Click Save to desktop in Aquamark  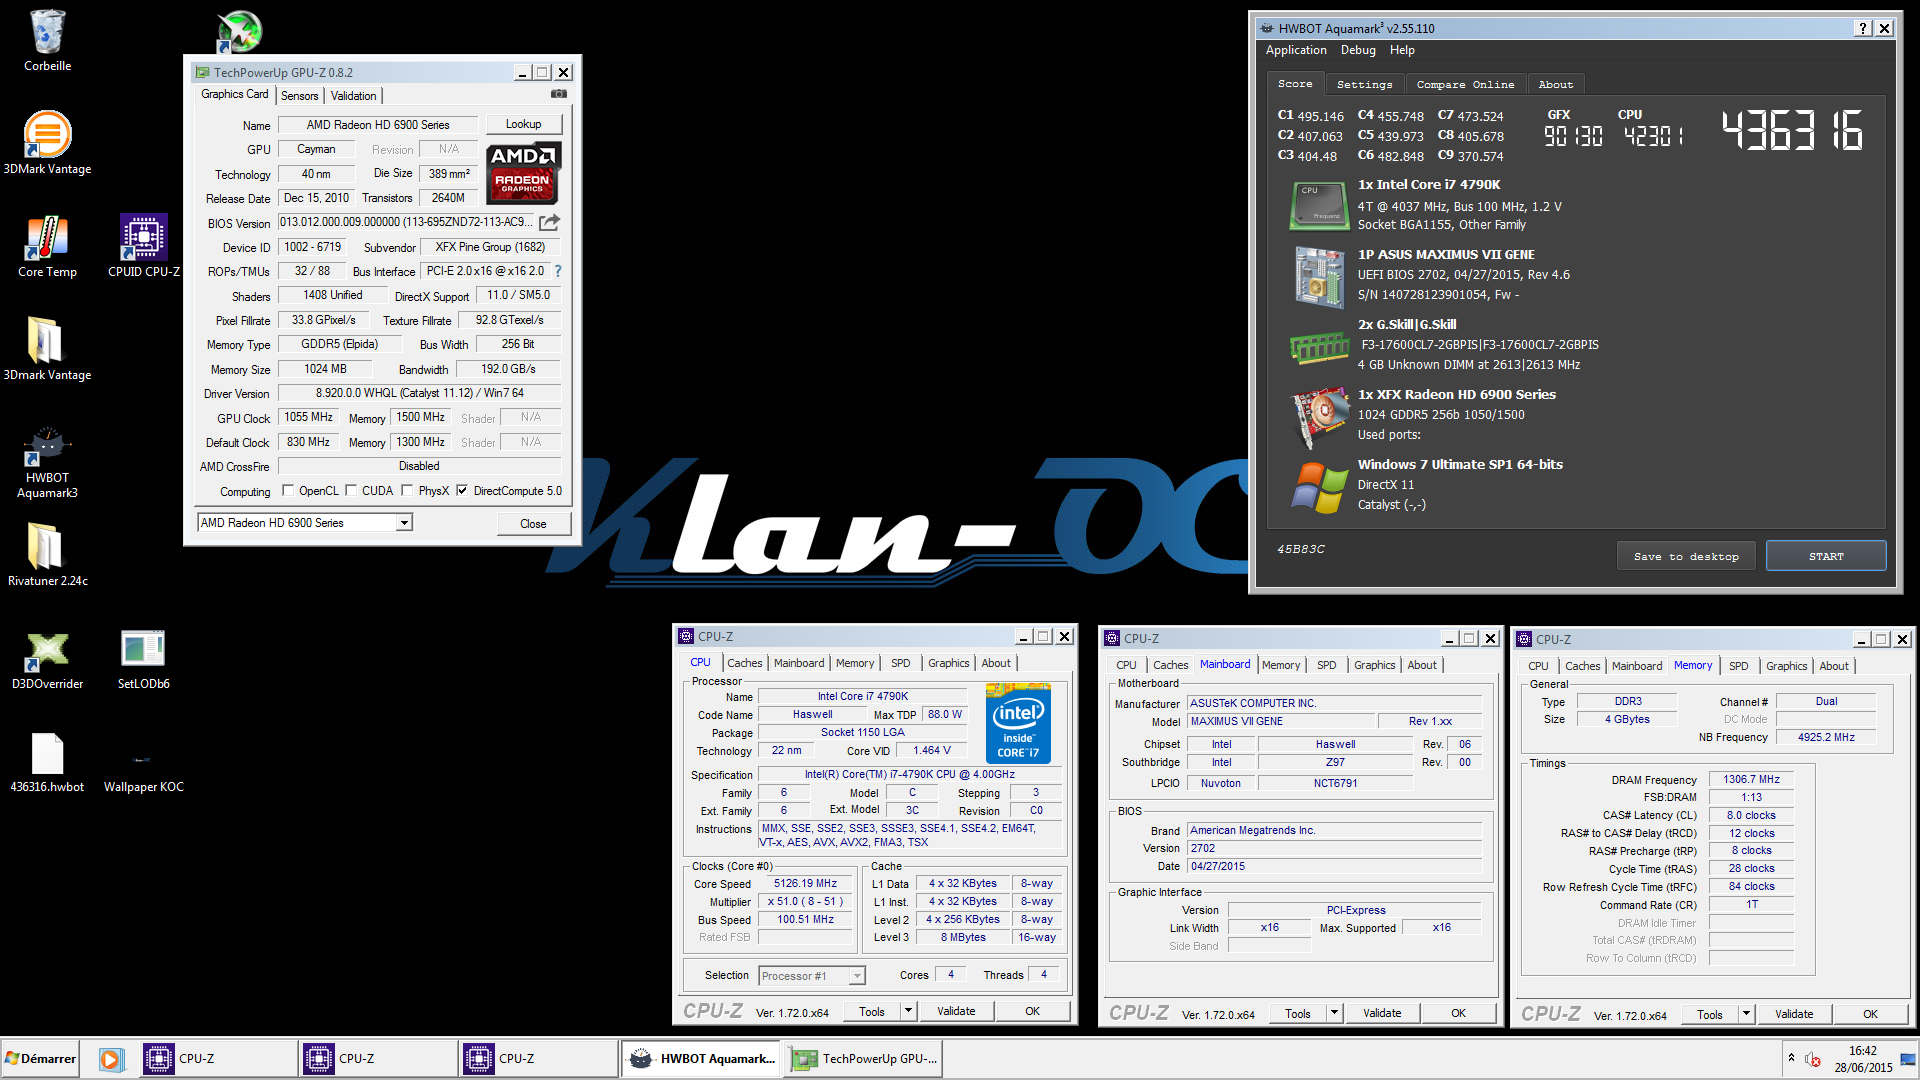[x=1686, y=556]
